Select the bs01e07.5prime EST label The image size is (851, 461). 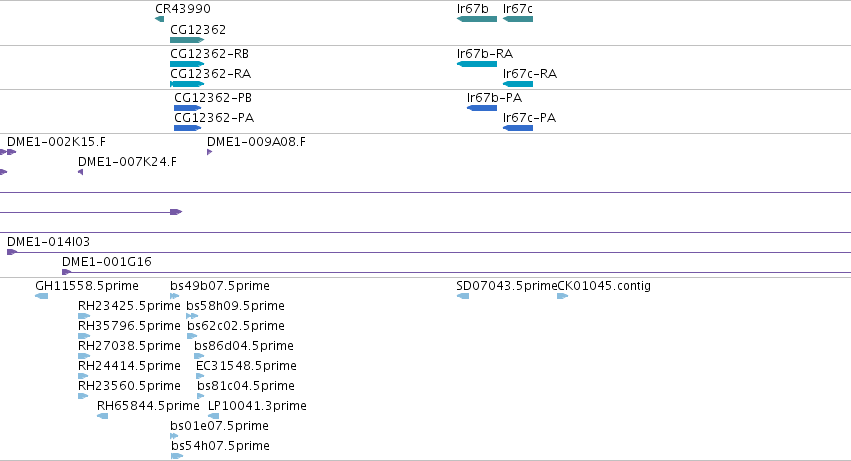pos(219,426)
